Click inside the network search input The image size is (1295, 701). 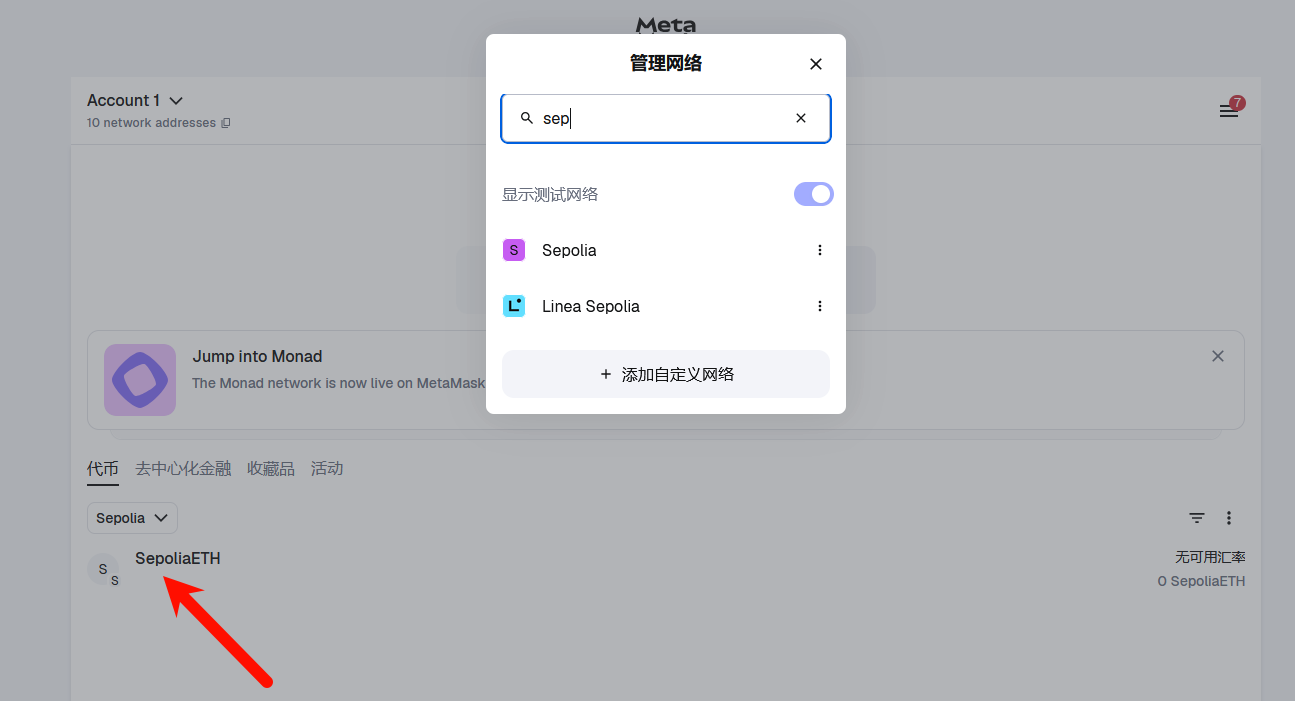[x=660, y=118]
